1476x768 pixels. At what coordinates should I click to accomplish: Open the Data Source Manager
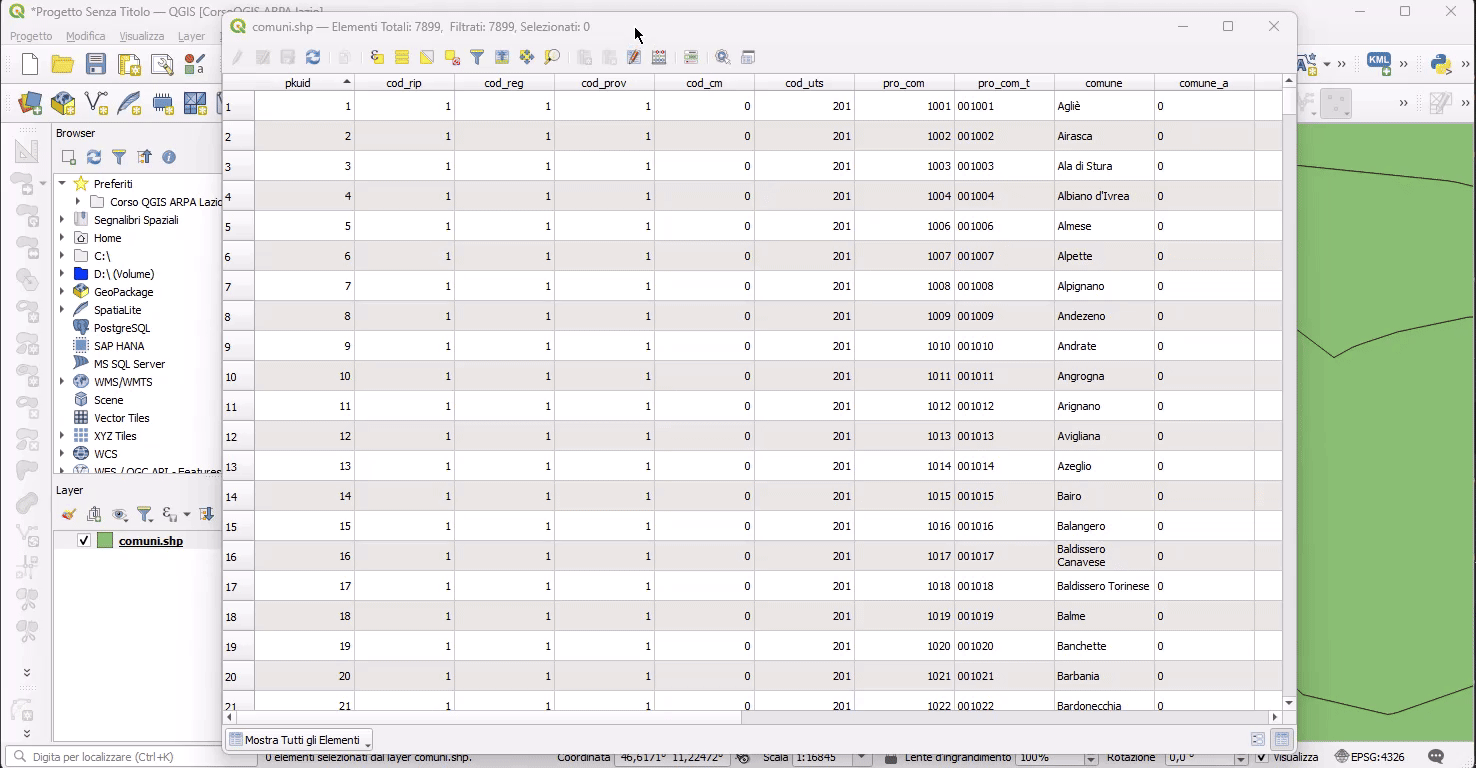pos(30,103)
